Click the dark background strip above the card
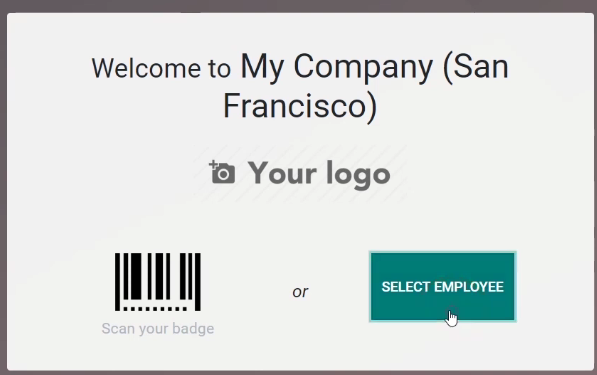Viewport: 597px width, 375px height. click(298, 5)
